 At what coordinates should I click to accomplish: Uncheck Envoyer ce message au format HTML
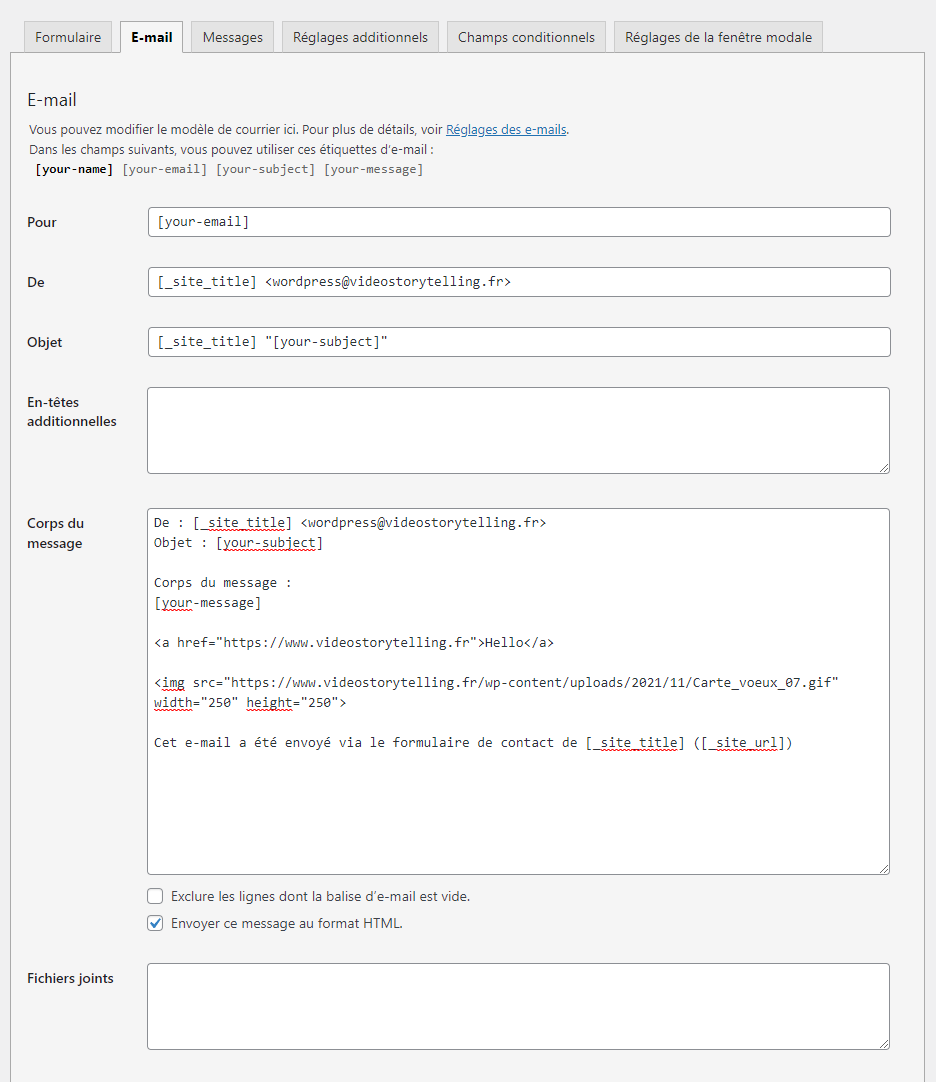pyautogui.click(x=155, y=923)
